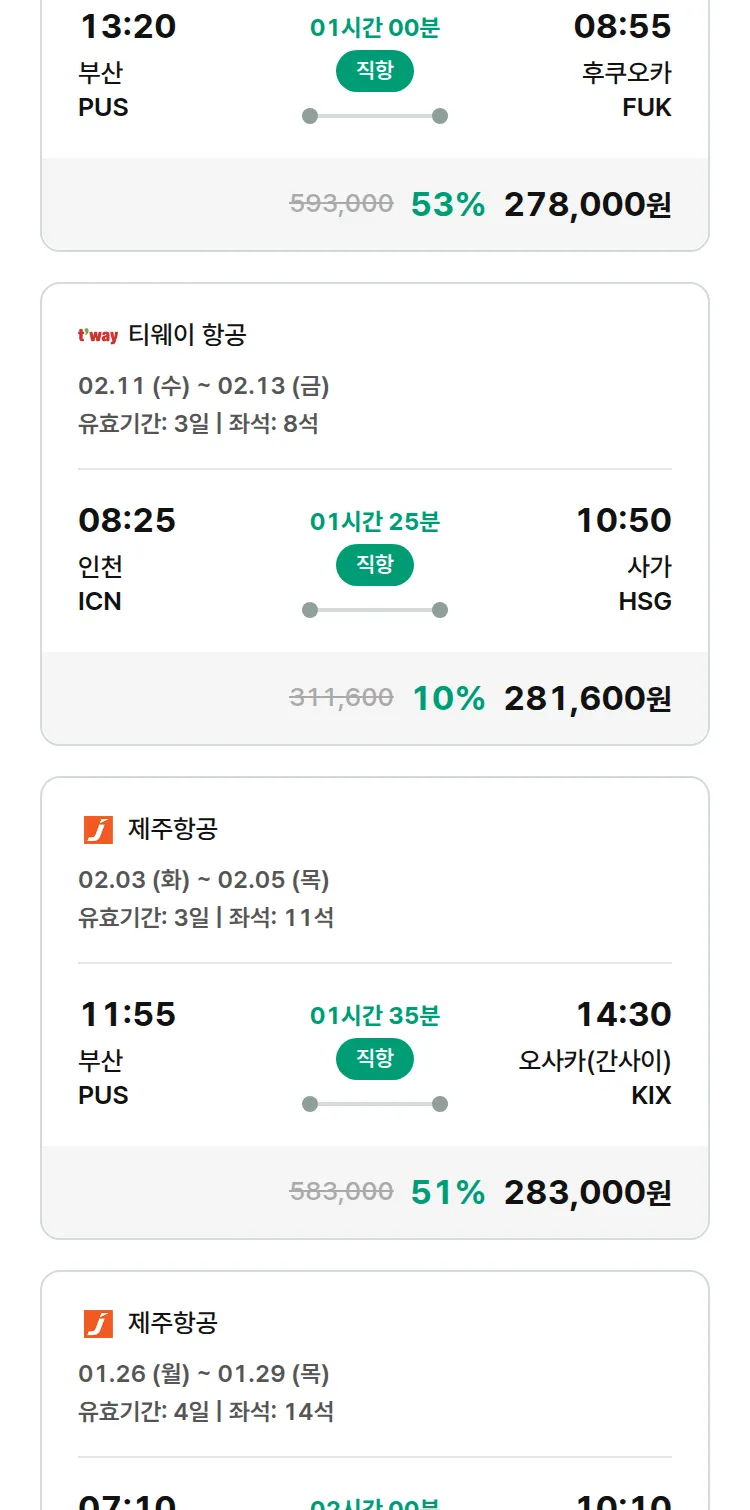Select the 283,000원 Jeju Air fare

pyautogui.click(x=587, y=1193)
